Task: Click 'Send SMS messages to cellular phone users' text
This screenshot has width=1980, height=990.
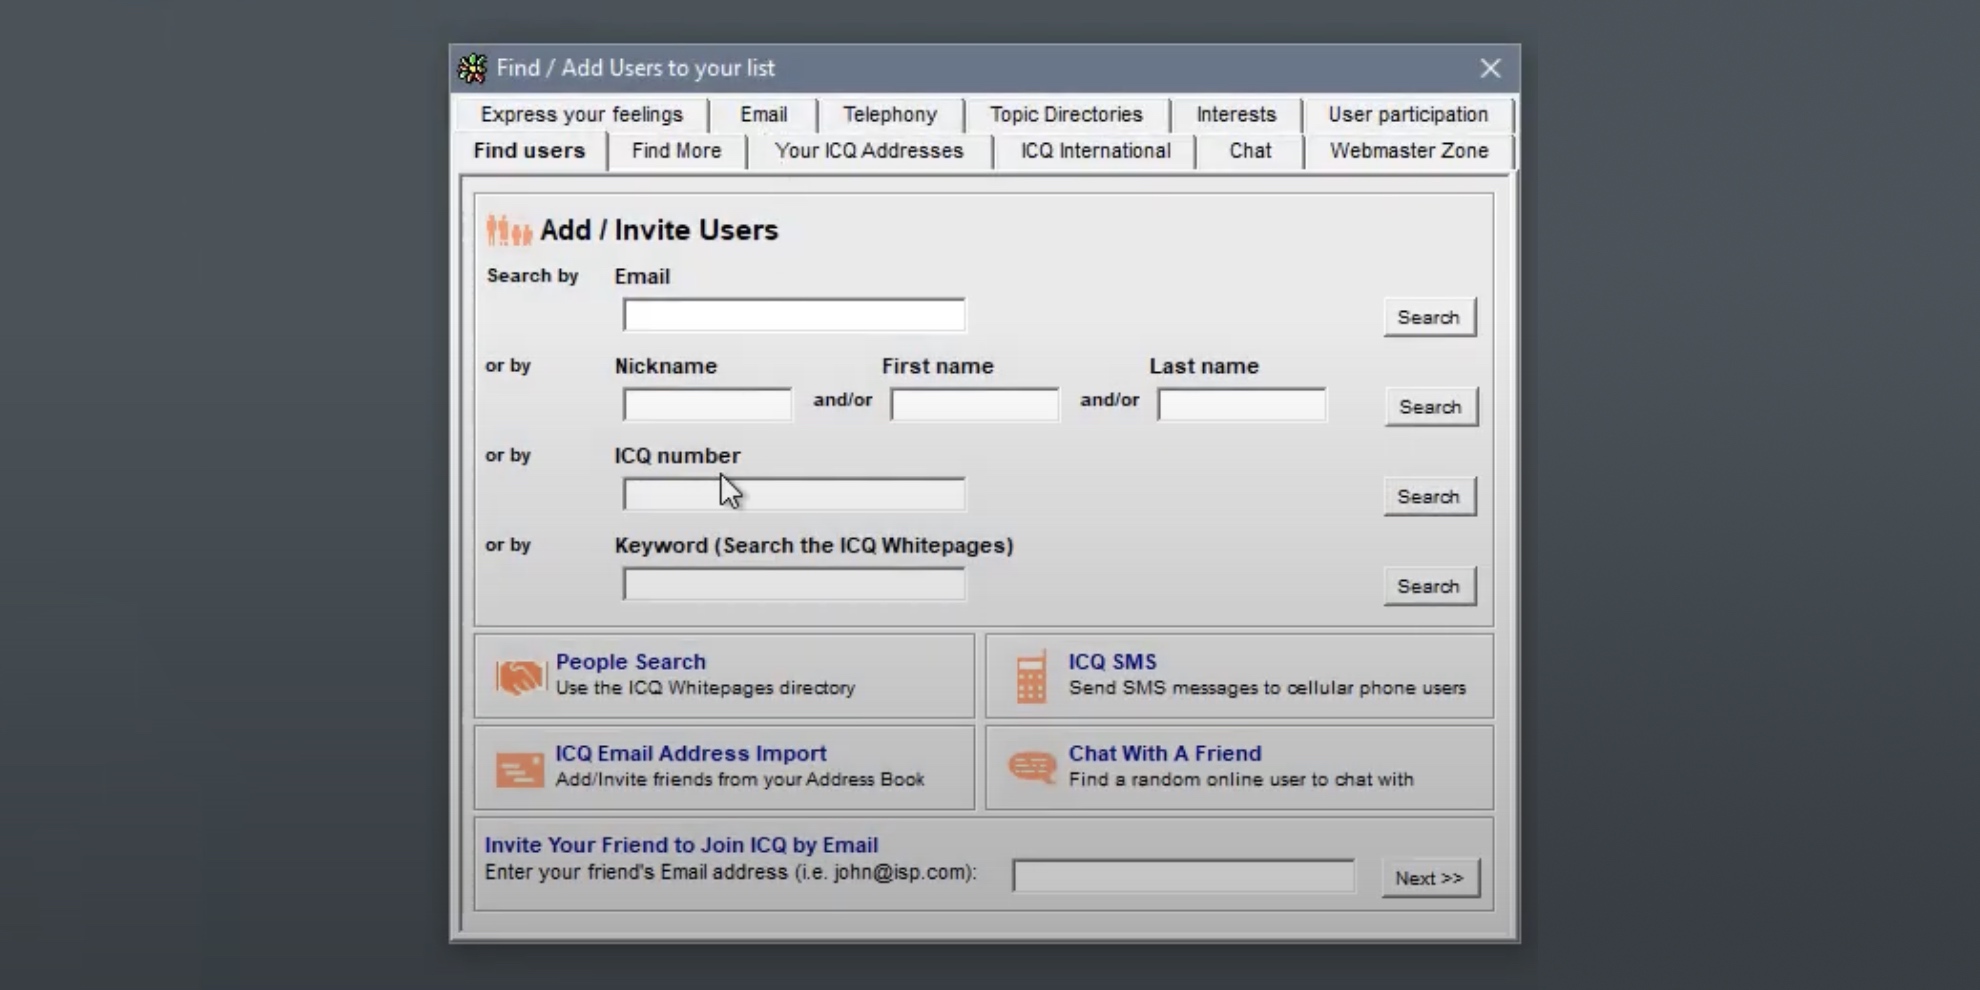Action: [1267, 688]
